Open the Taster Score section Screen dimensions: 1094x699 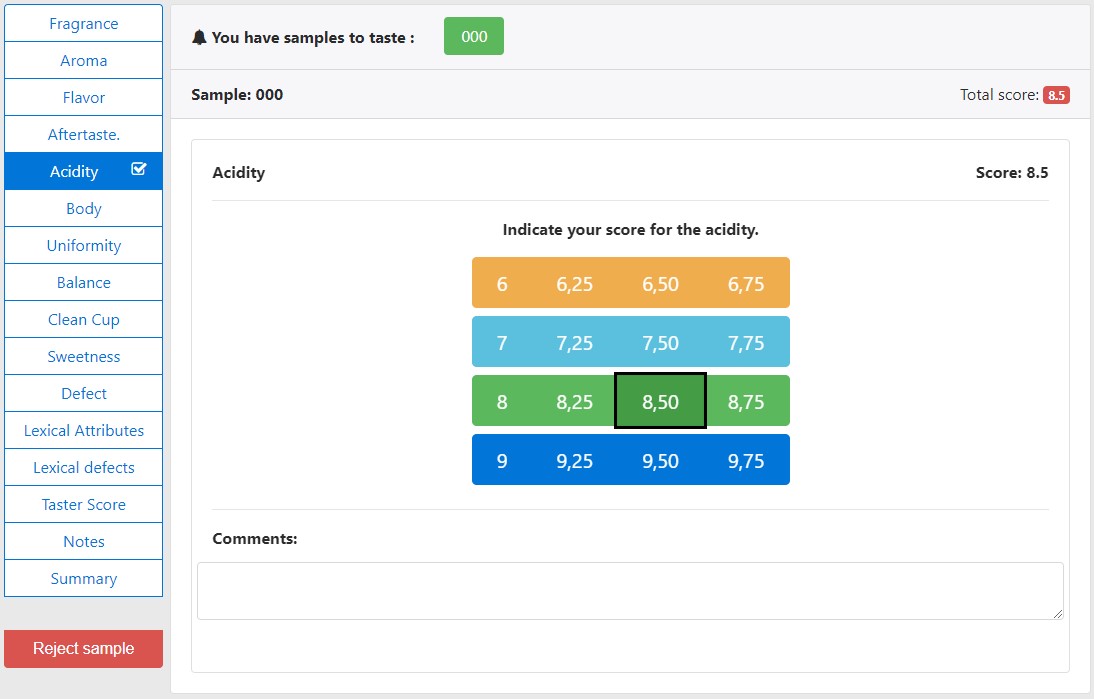tap(83, 504)
